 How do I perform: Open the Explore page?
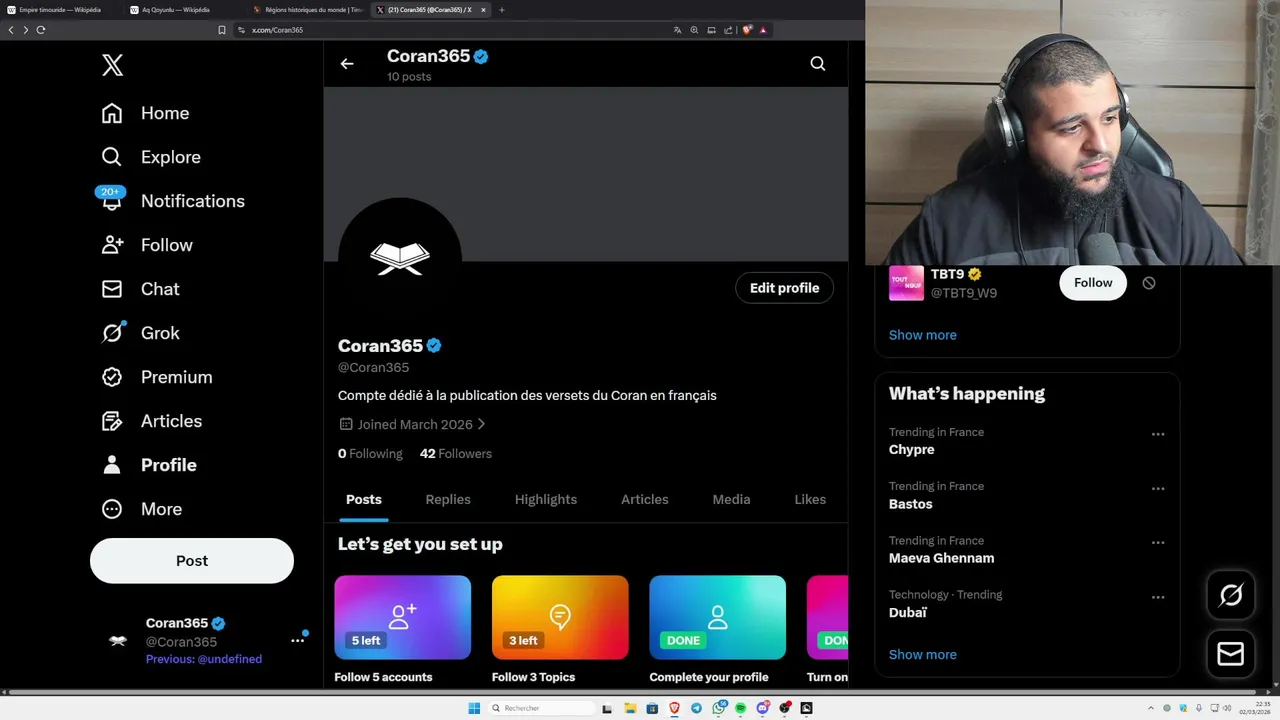click(x=151, y=157)
